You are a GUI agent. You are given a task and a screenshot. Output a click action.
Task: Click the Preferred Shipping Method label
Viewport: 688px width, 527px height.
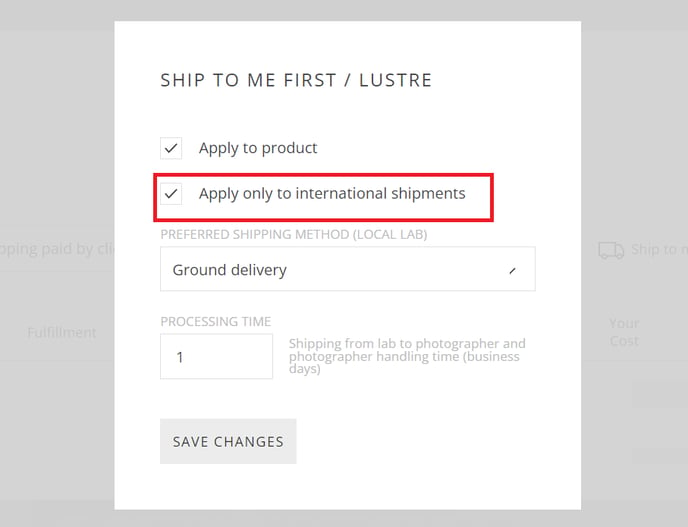pyautogui.click(x=294, y=234)
